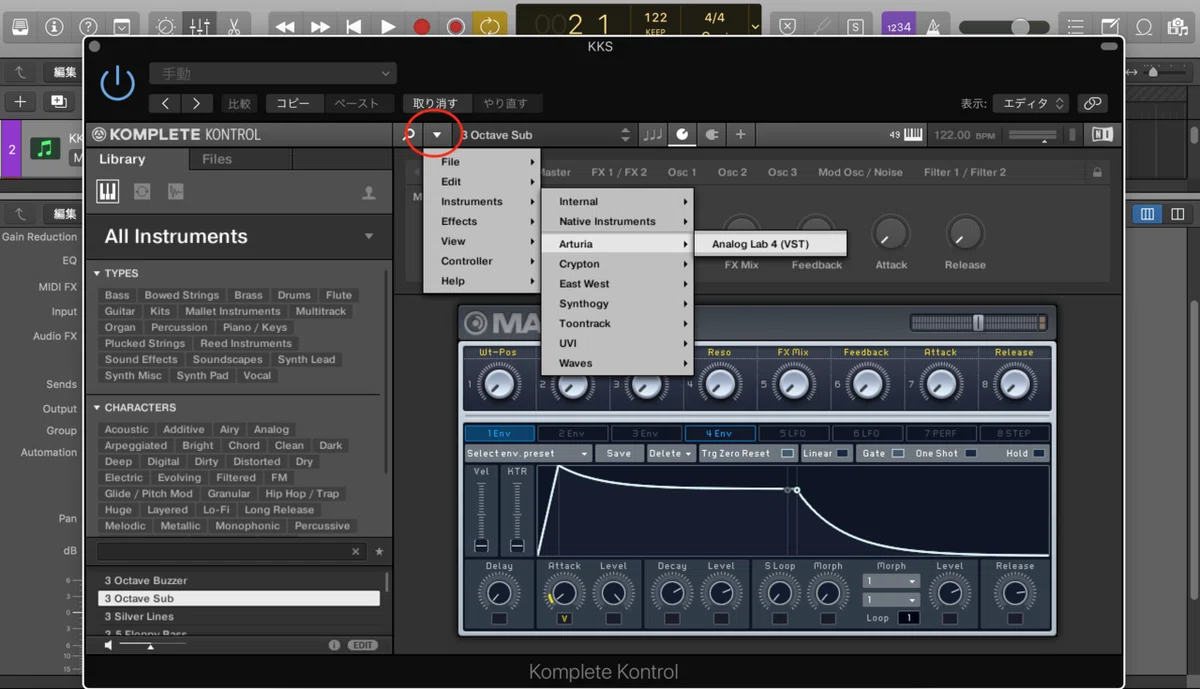Toggle the favorites star icon

[379, 551]
